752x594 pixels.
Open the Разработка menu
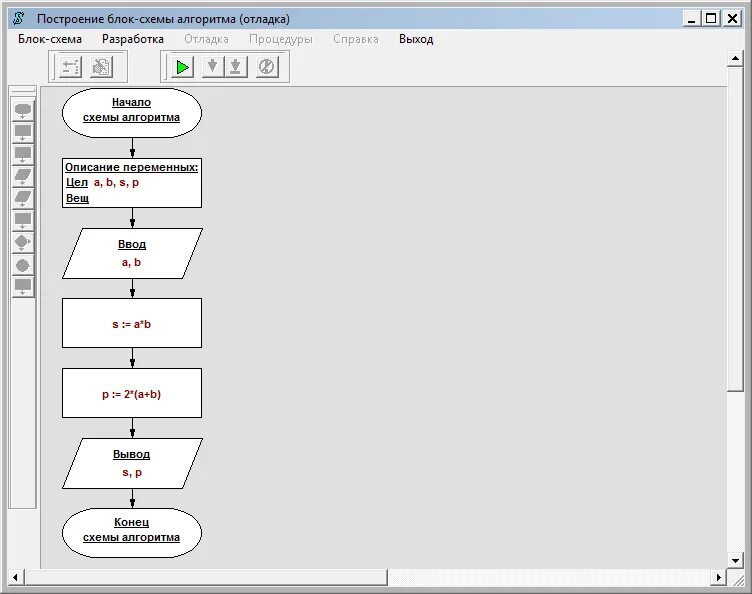[x=133, y=39]
